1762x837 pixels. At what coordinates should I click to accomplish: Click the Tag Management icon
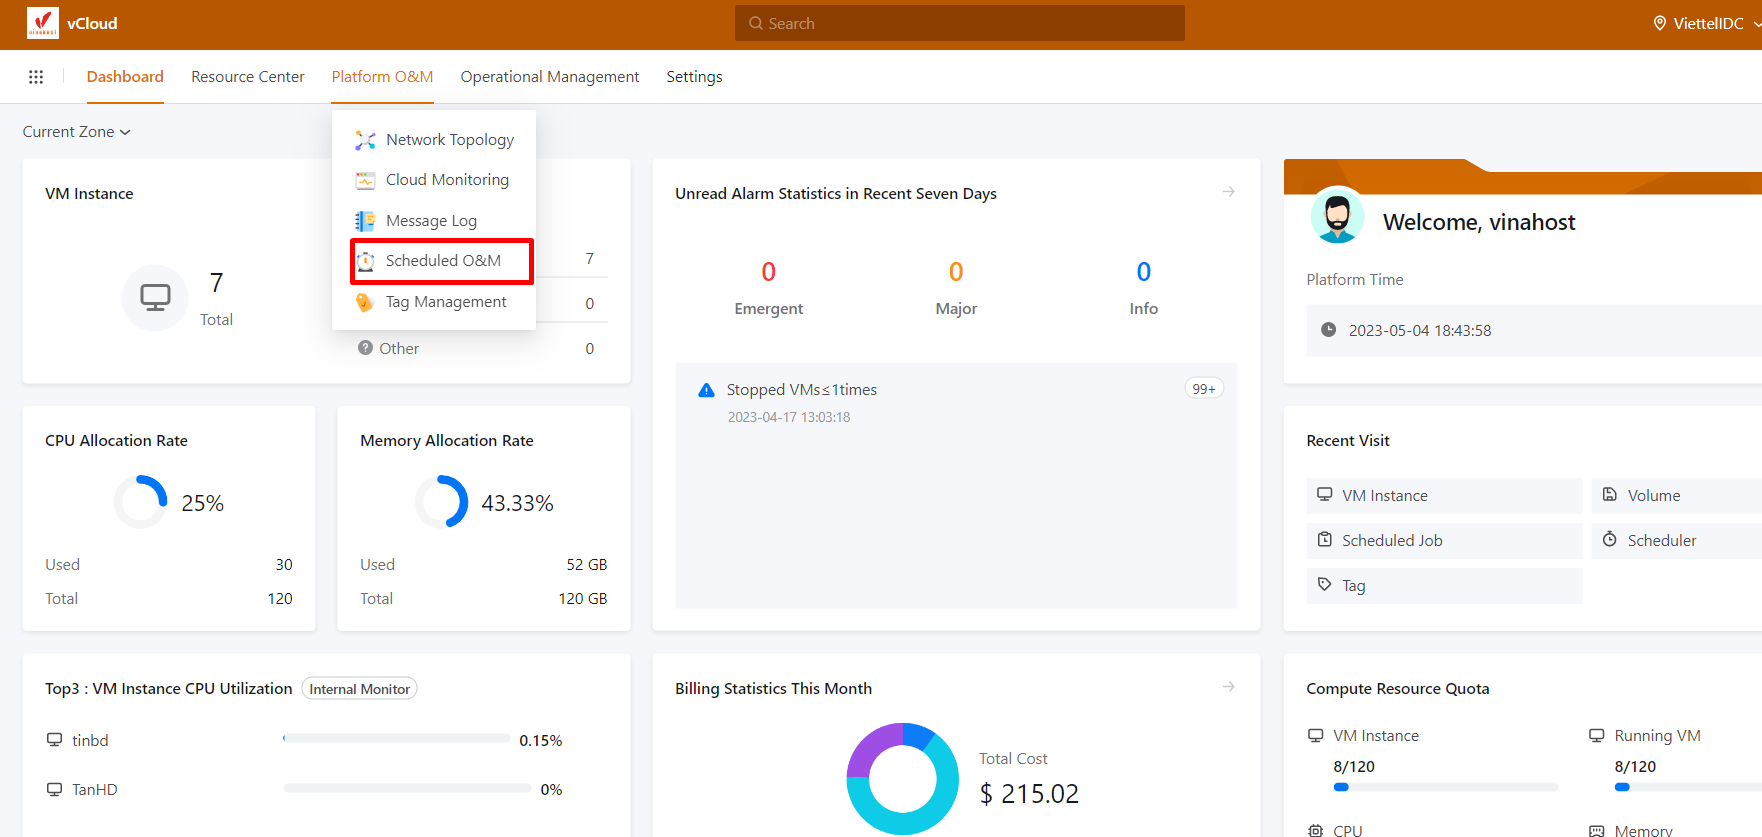[x=365, y=302]
